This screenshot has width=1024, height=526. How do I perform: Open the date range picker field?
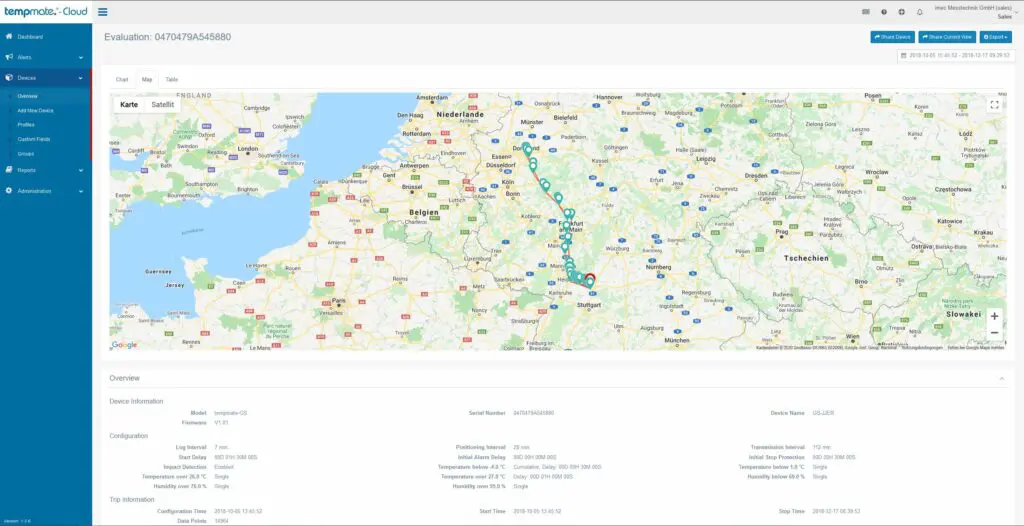pyautogui.click(x=957, y=56)
